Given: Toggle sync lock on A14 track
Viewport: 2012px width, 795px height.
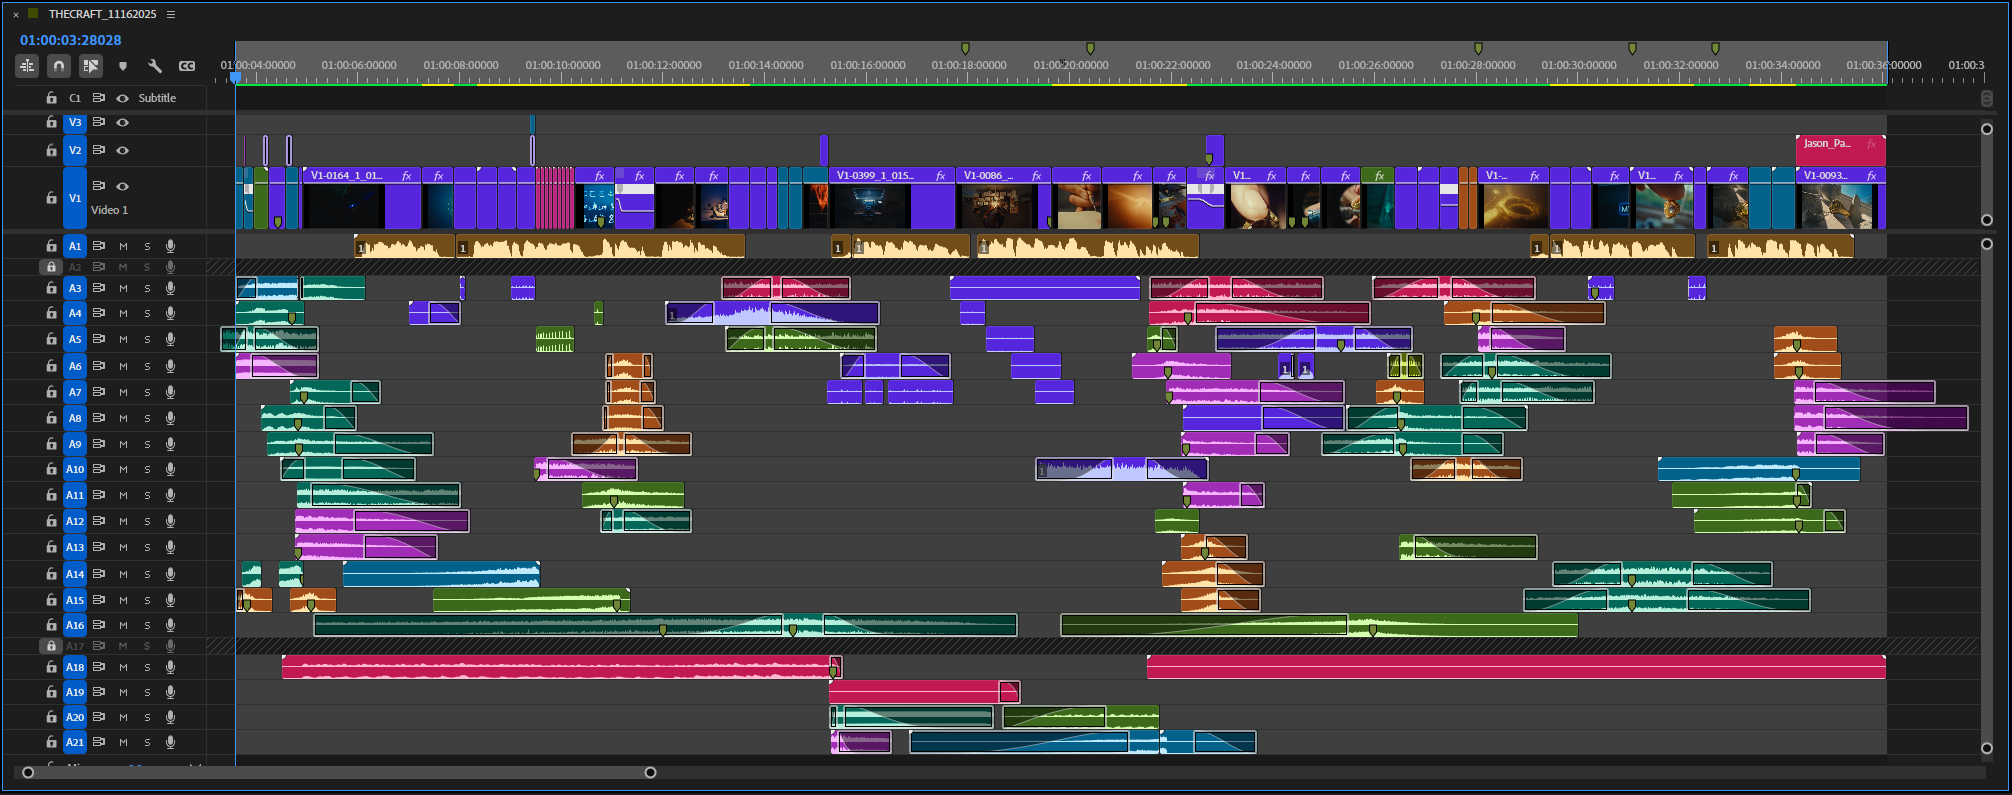Looking at the screenshot, I should point(99,574).
